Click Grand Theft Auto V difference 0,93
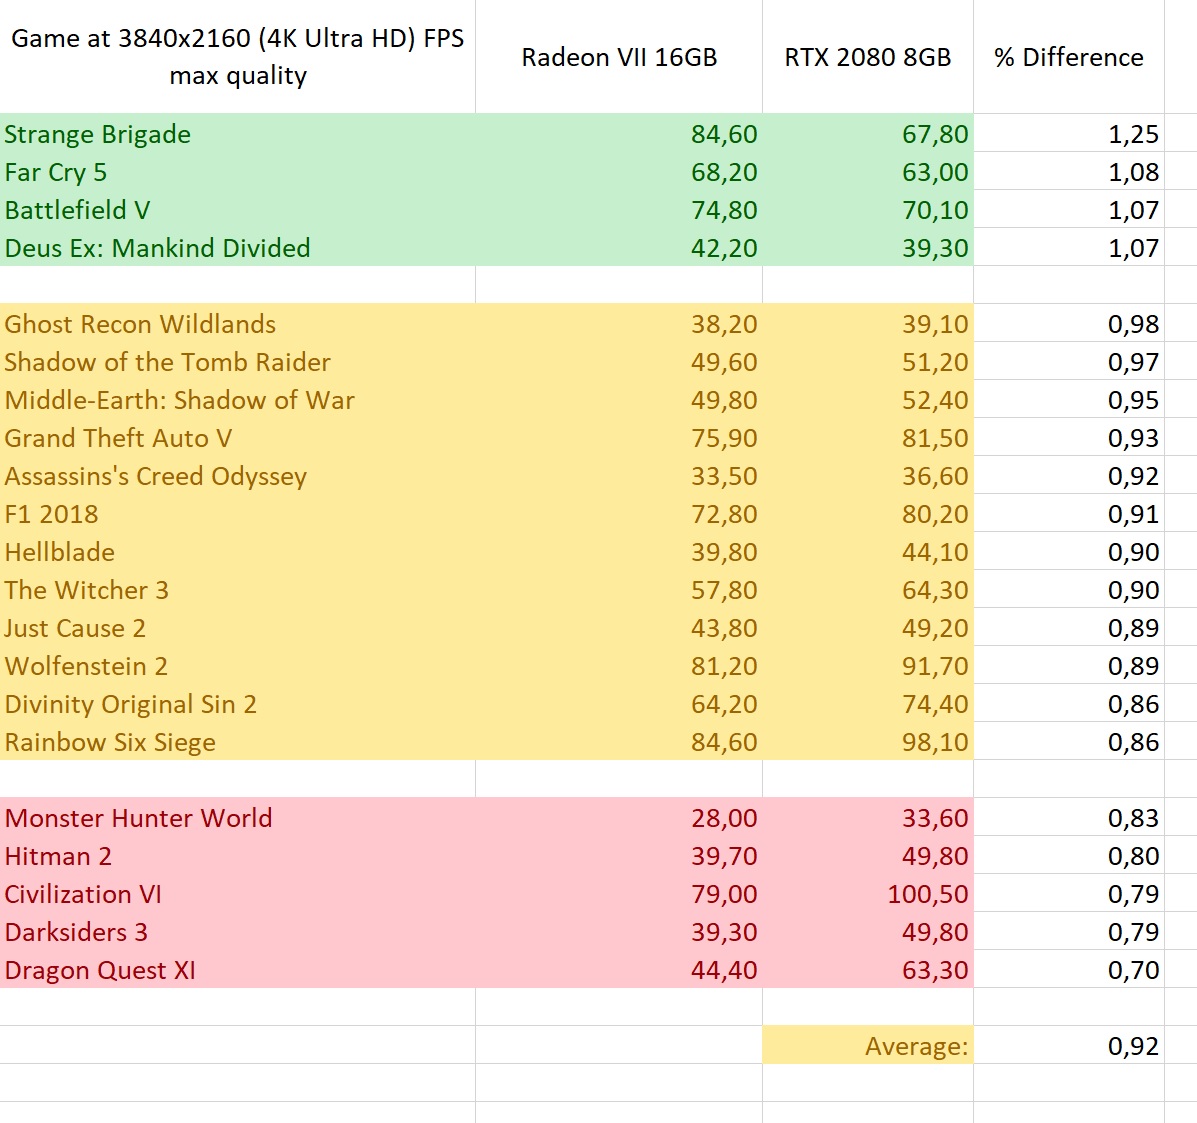1197x1123 pixels. pos(1069,437)
